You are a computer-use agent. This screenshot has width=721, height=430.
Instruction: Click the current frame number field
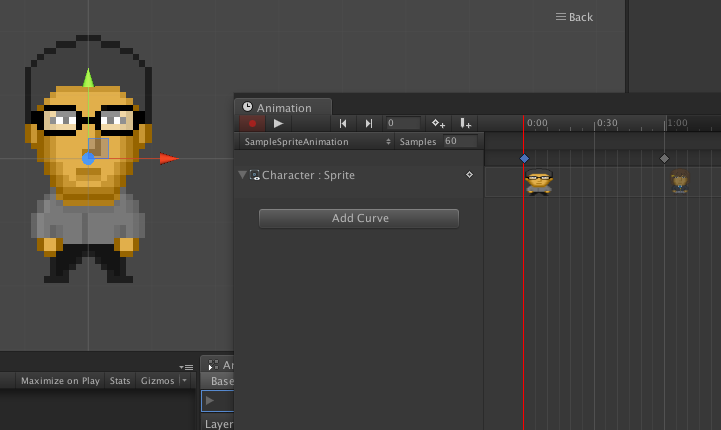[403, 123]
